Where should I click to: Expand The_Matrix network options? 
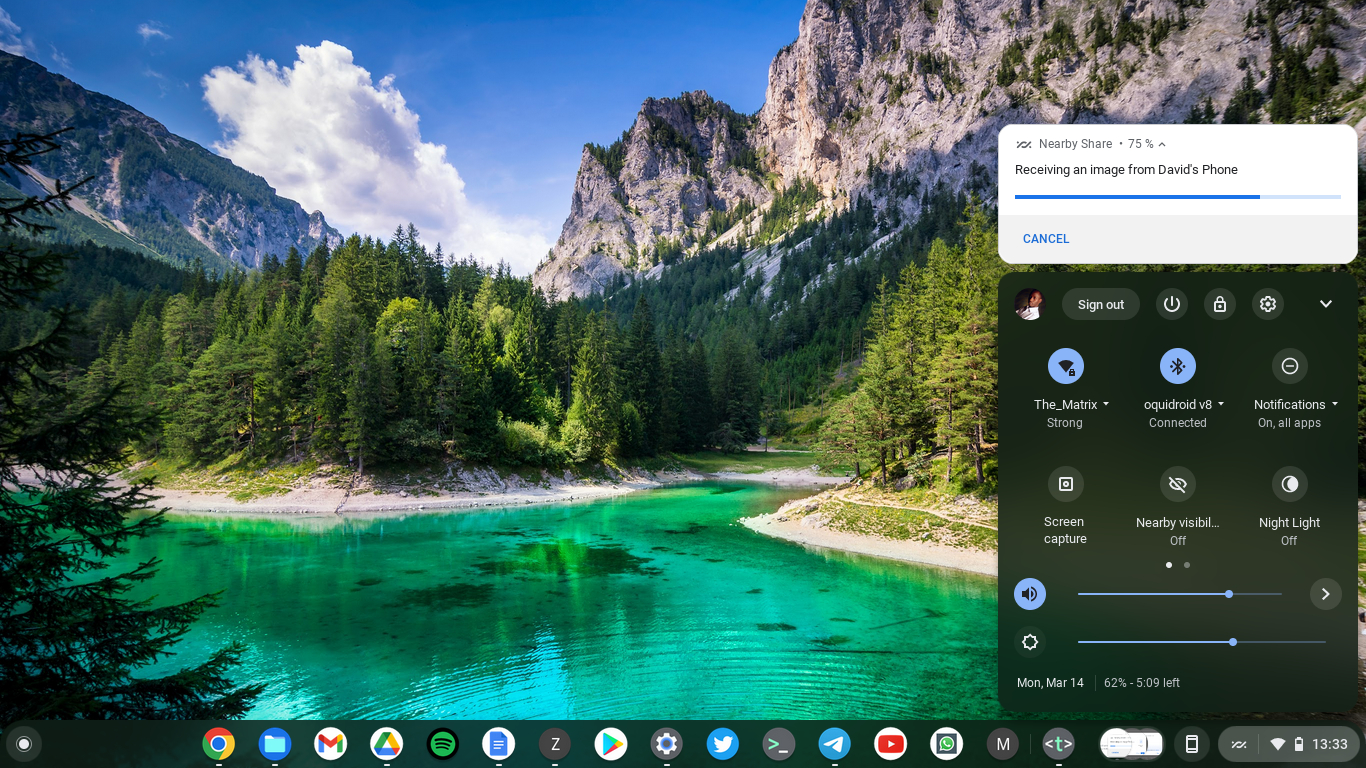tap(1106, 404)
